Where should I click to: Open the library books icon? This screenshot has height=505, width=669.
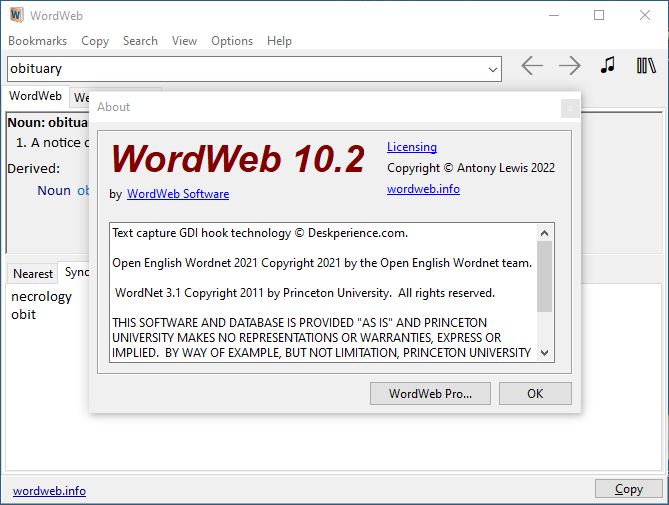pos(646,66)
